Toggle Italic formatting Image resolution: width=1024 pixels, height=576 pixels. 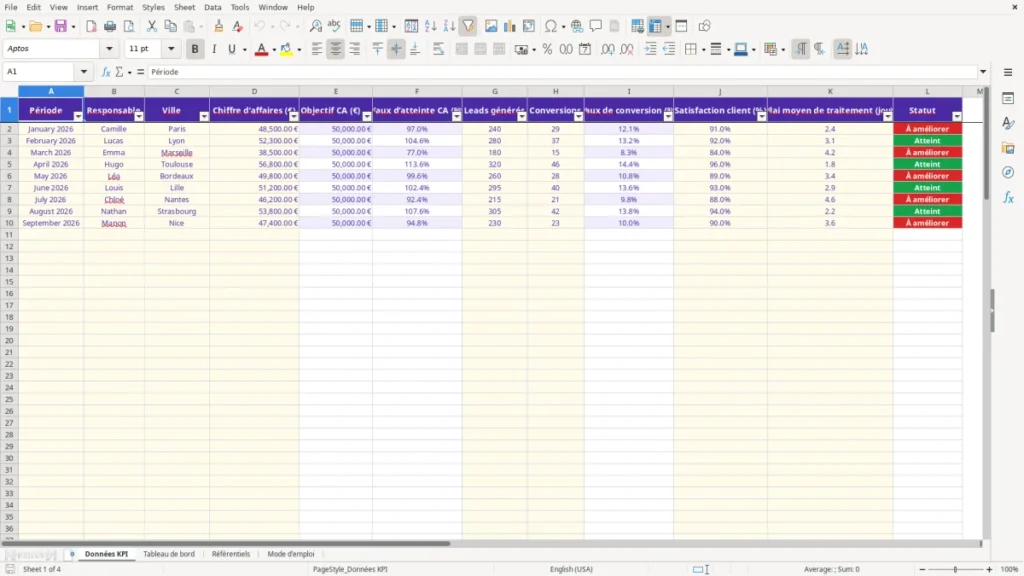click(x=214, y=49)
